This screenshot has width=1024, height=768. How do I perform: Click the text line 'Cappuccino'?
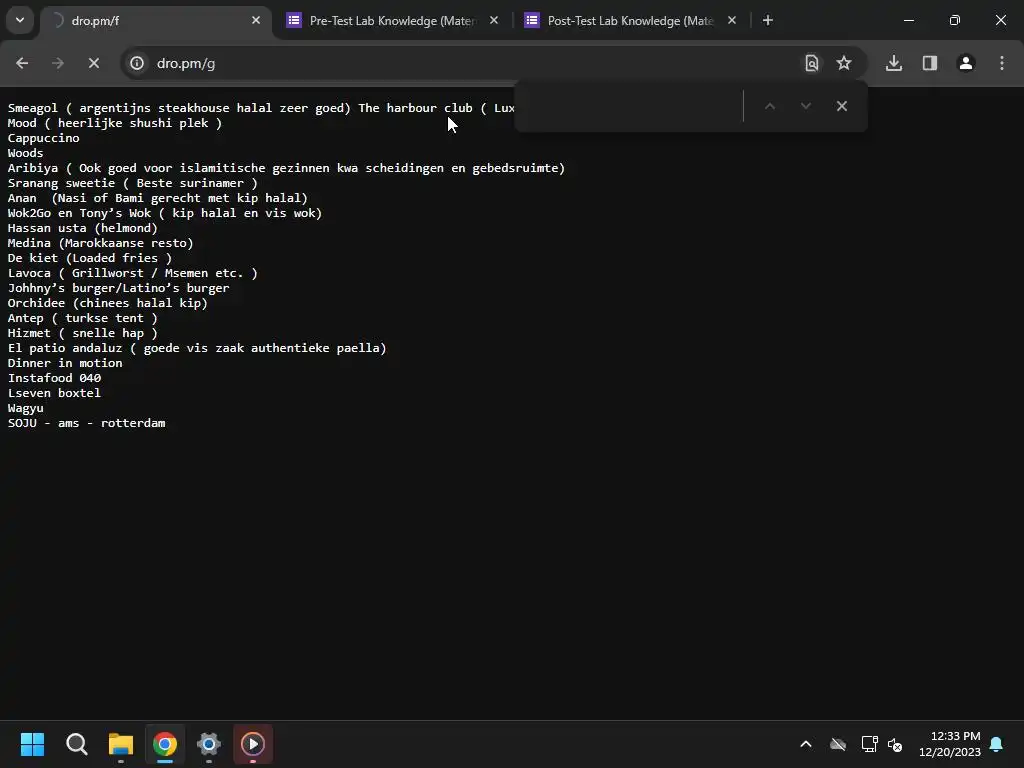point(44,138)
